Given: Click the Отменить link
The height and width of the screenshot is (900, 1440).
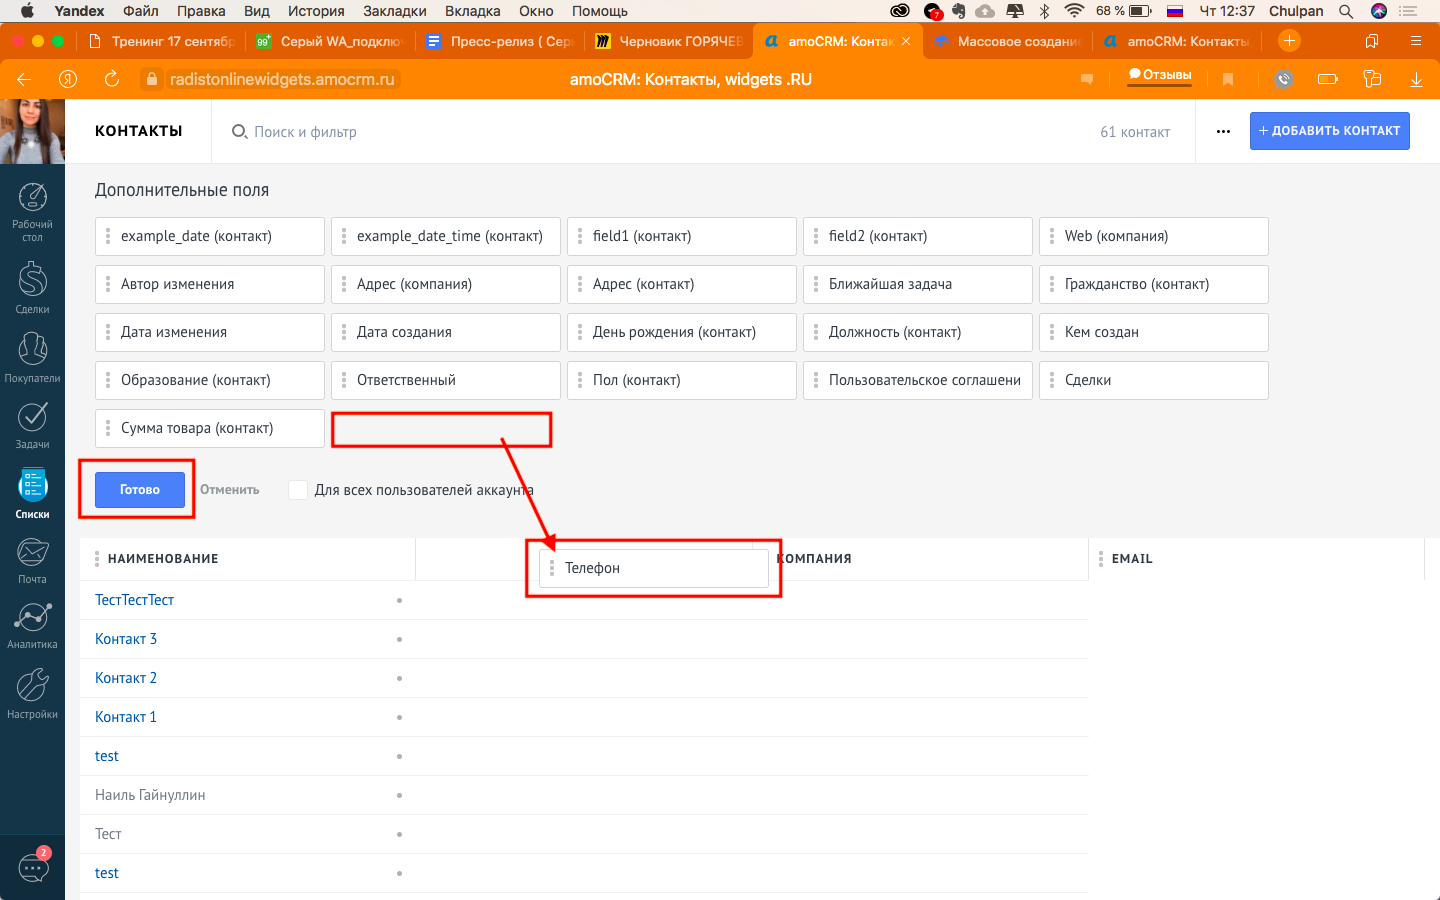Looking at the screenshot, I should click(230, 490).
